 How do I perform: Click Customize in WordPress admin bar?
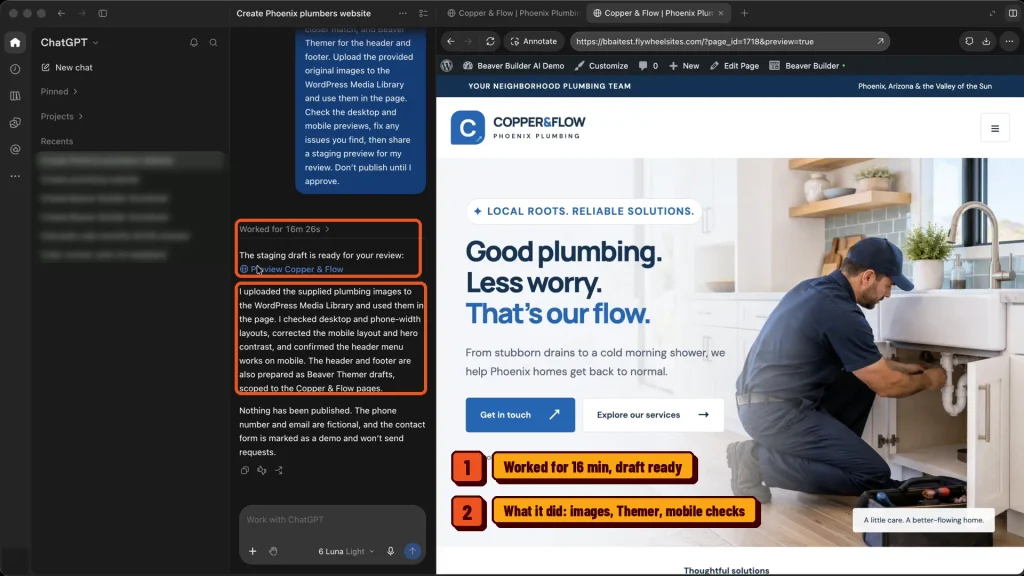pyautogui.click(x=601, y=66)
